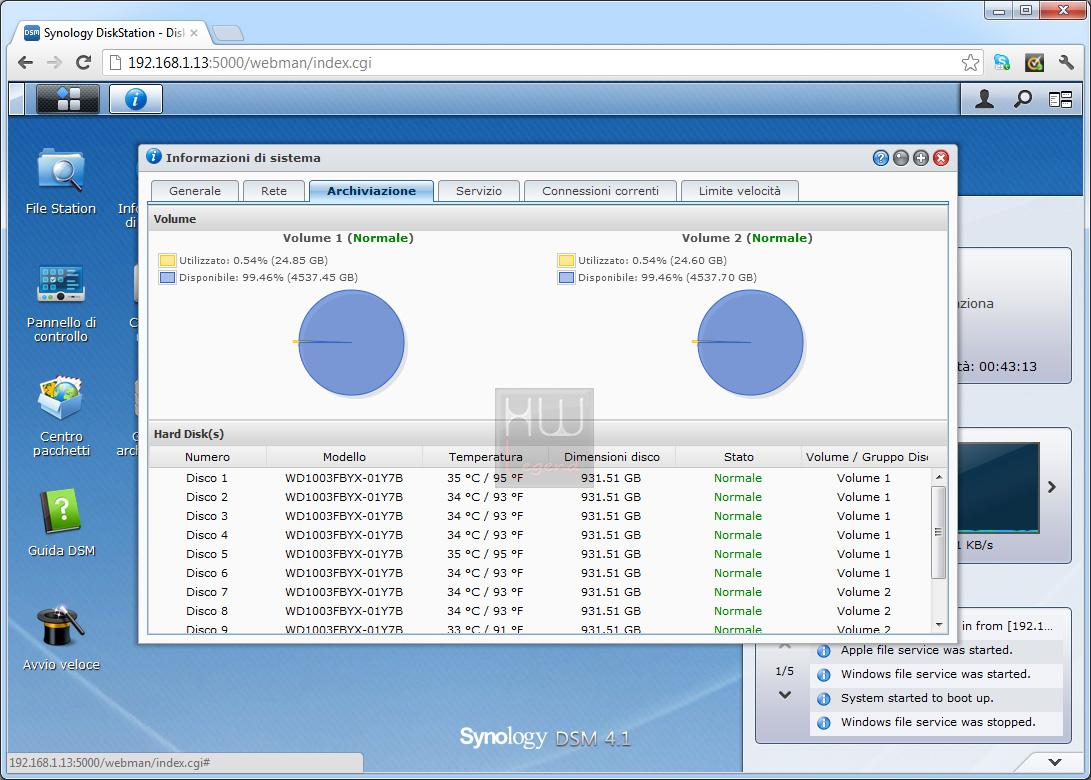Click the scroll-down arrow of the disk list
The height and width of the screenshot is (780, 1091).
pyautogui.click(x=939, y=625)
